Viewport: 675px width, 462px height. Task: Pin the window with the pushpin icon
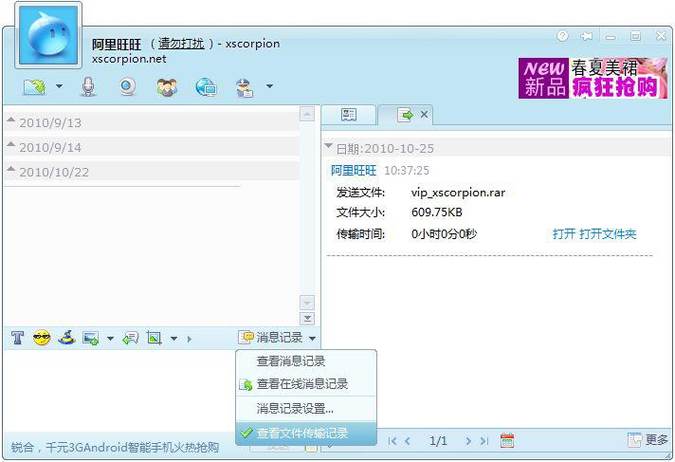[586, 34]
